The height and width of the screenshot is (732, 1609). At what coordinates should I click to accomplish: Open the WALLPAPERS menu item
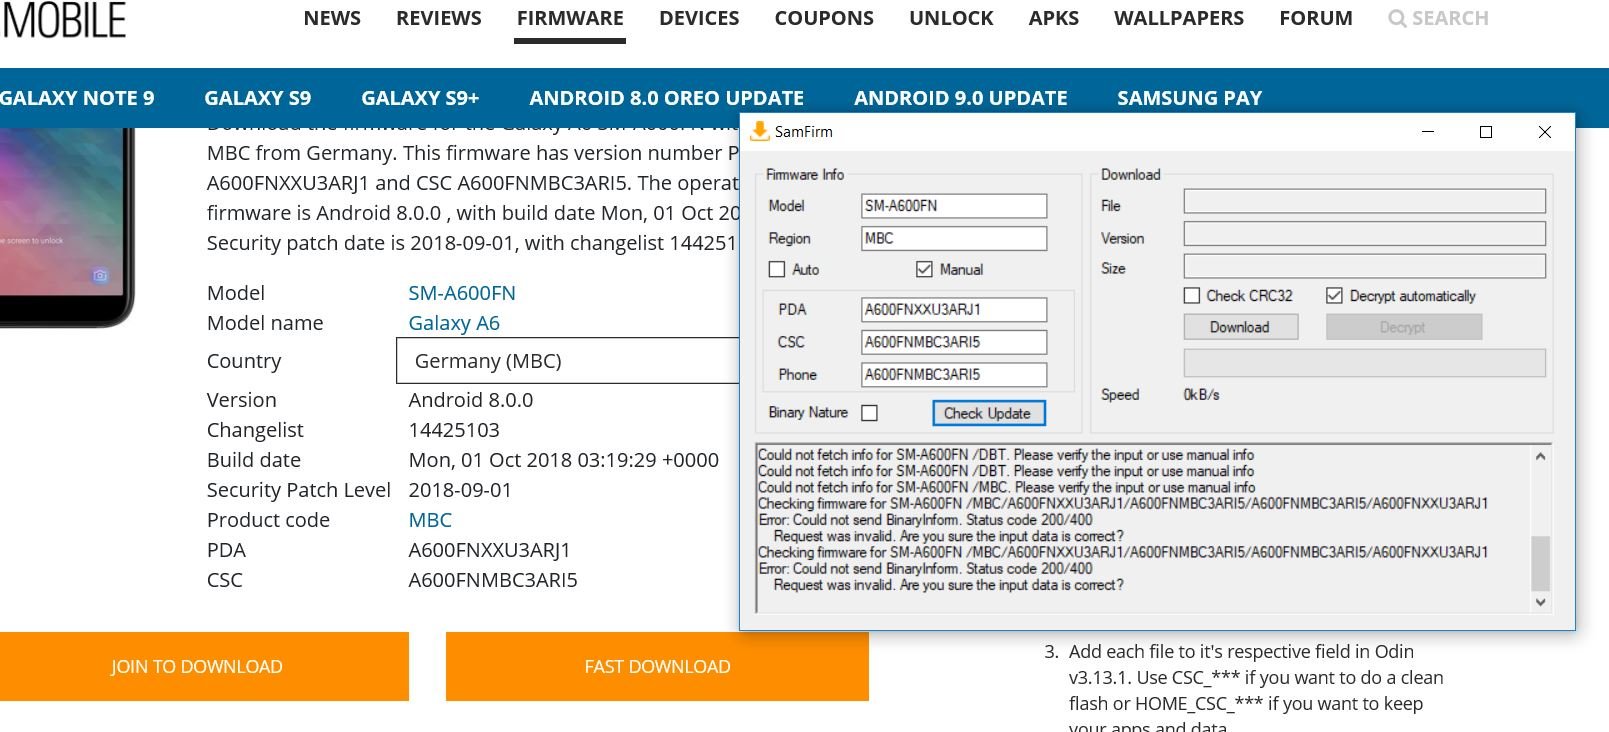(x=1179, y=19)
